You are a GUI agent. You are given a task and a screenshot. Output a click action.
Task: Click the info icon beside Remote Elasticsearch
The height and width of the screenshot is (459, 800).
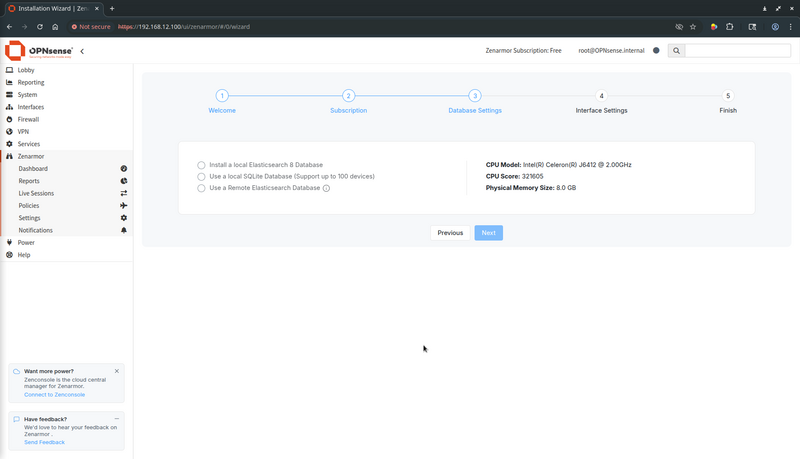[326, 188]
